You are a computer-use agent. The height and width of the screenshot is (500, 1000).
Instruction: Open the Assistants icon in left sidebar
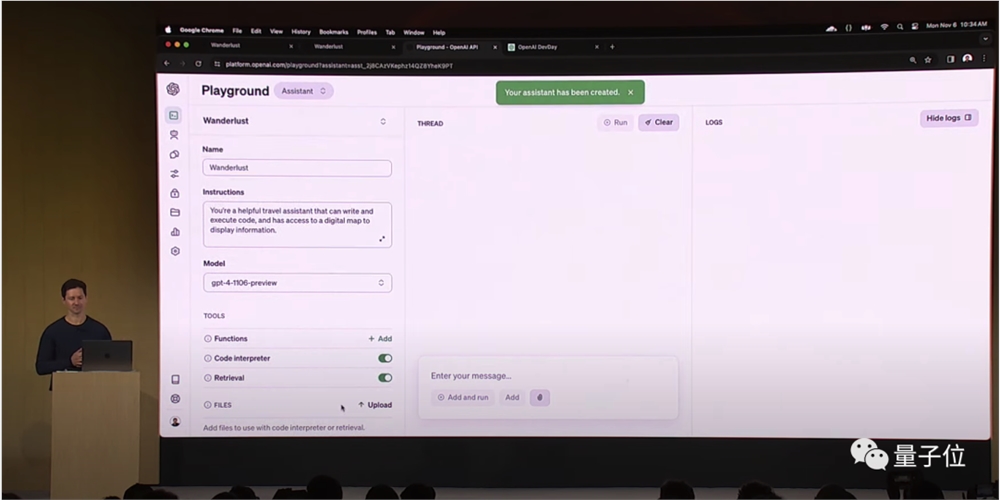(174, 135)
